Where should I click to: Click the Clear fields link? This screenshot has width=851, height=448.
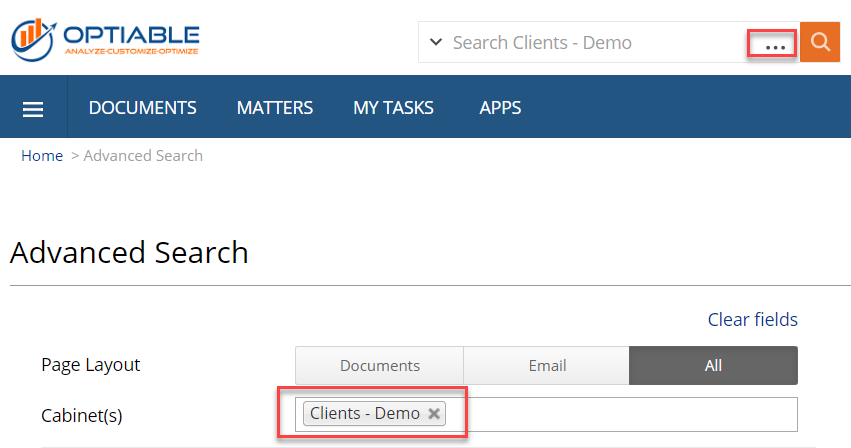click(x=753, y=319)
